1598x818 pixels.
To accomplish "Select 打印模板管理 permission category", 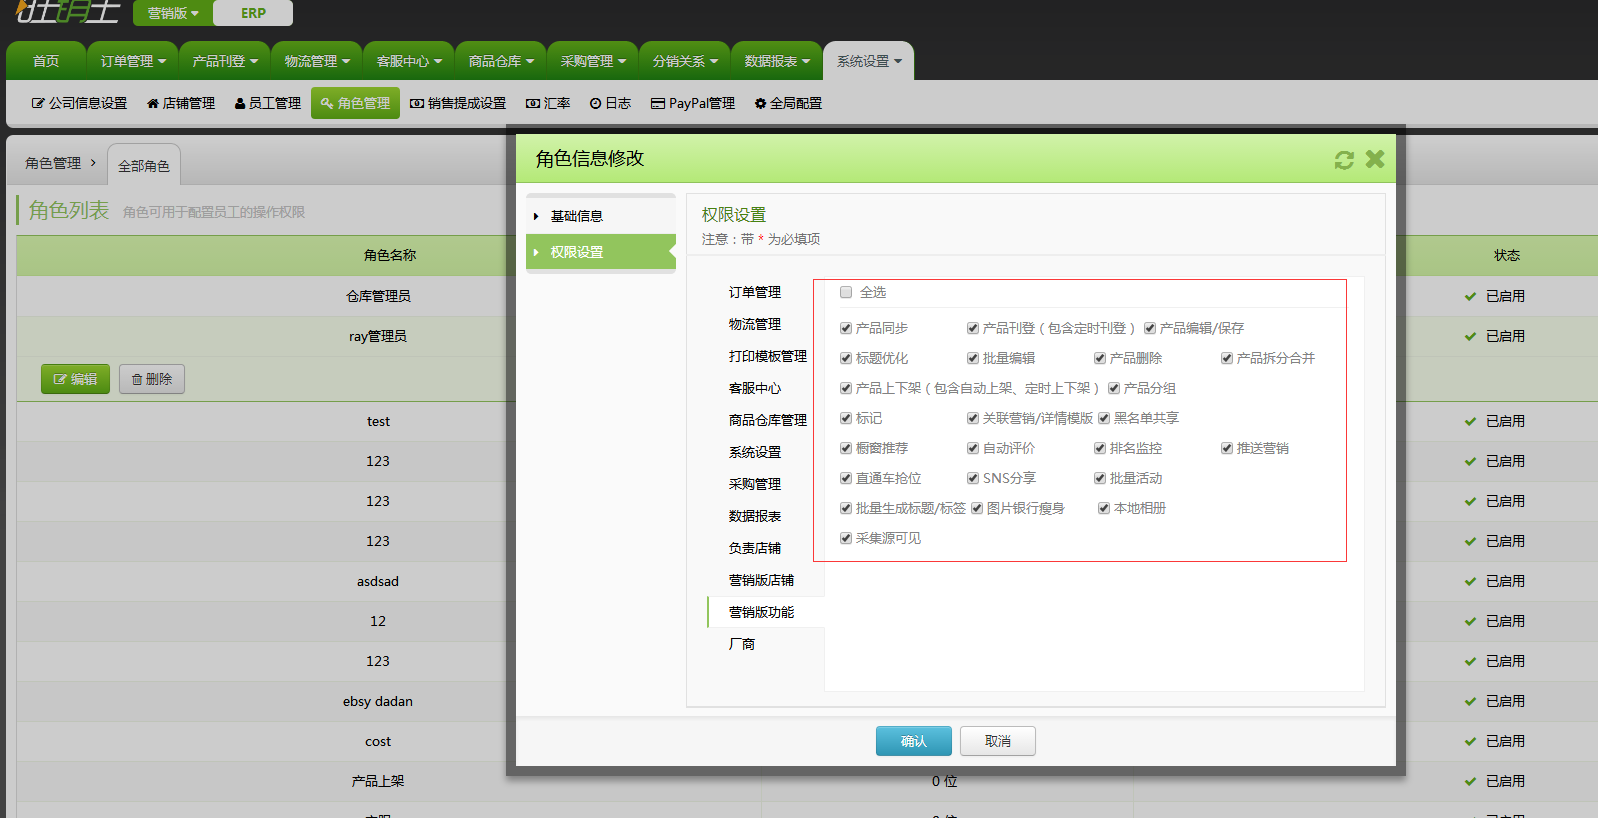I will pyautogui.click(x=766, y=356).
